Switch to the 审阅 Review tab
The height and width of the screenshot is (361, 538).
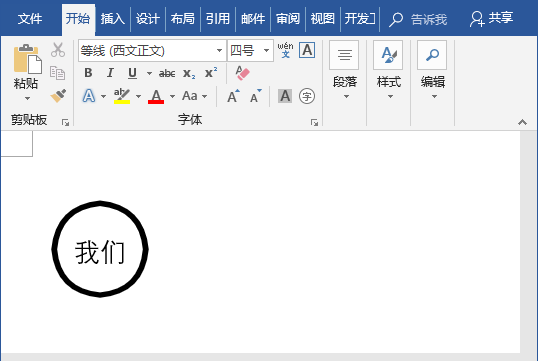[x=288, y=19]
